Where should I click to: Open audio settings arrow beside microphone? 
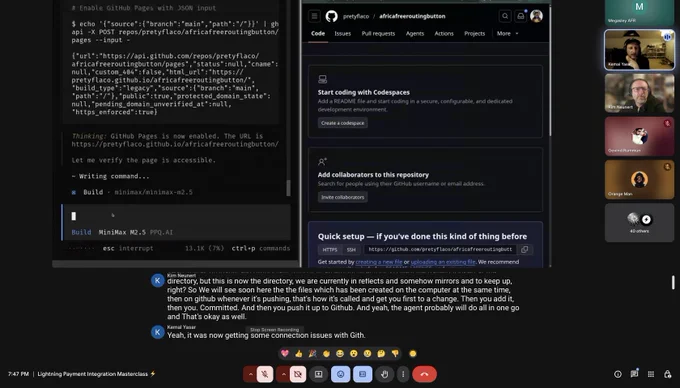250,374
